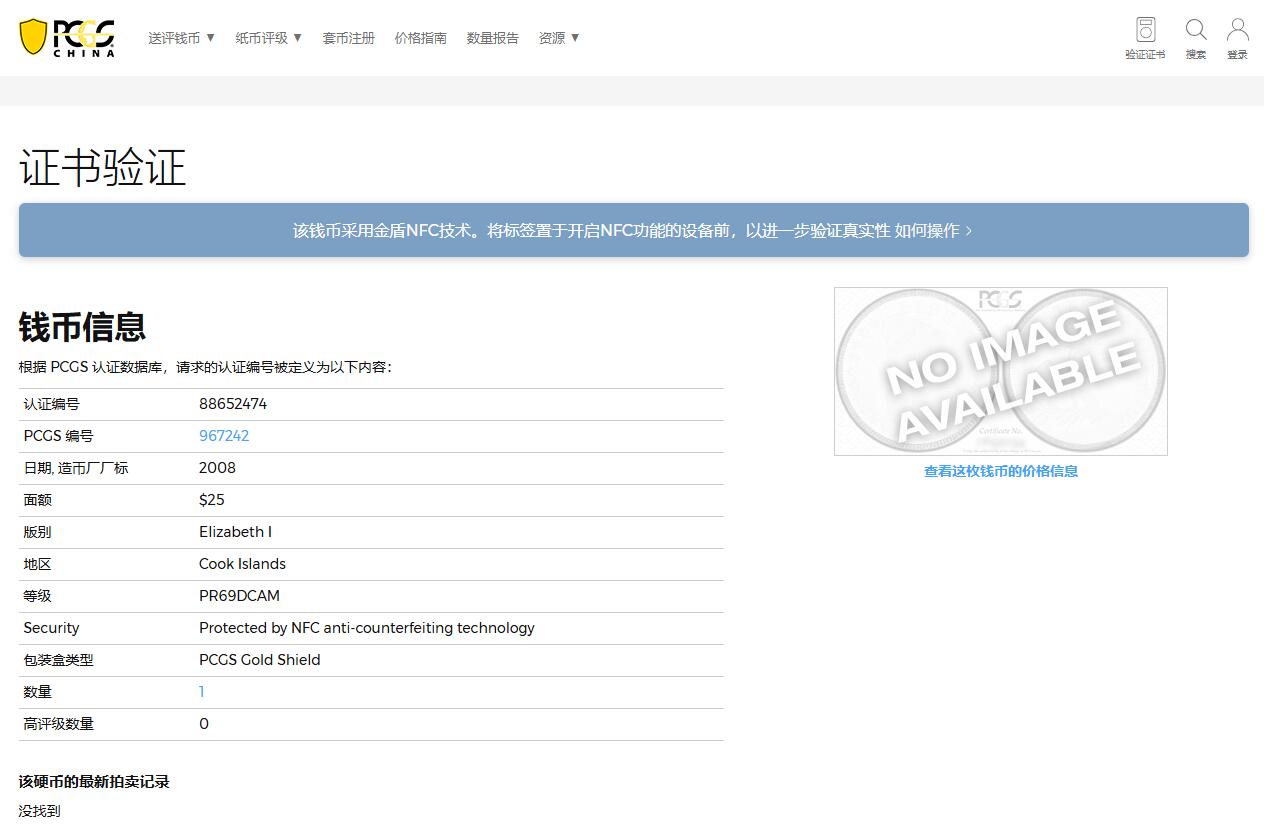The height and width of the screenshot is (831, 1264).
Task: Select the date value 2008
Action: click(217, 468)
